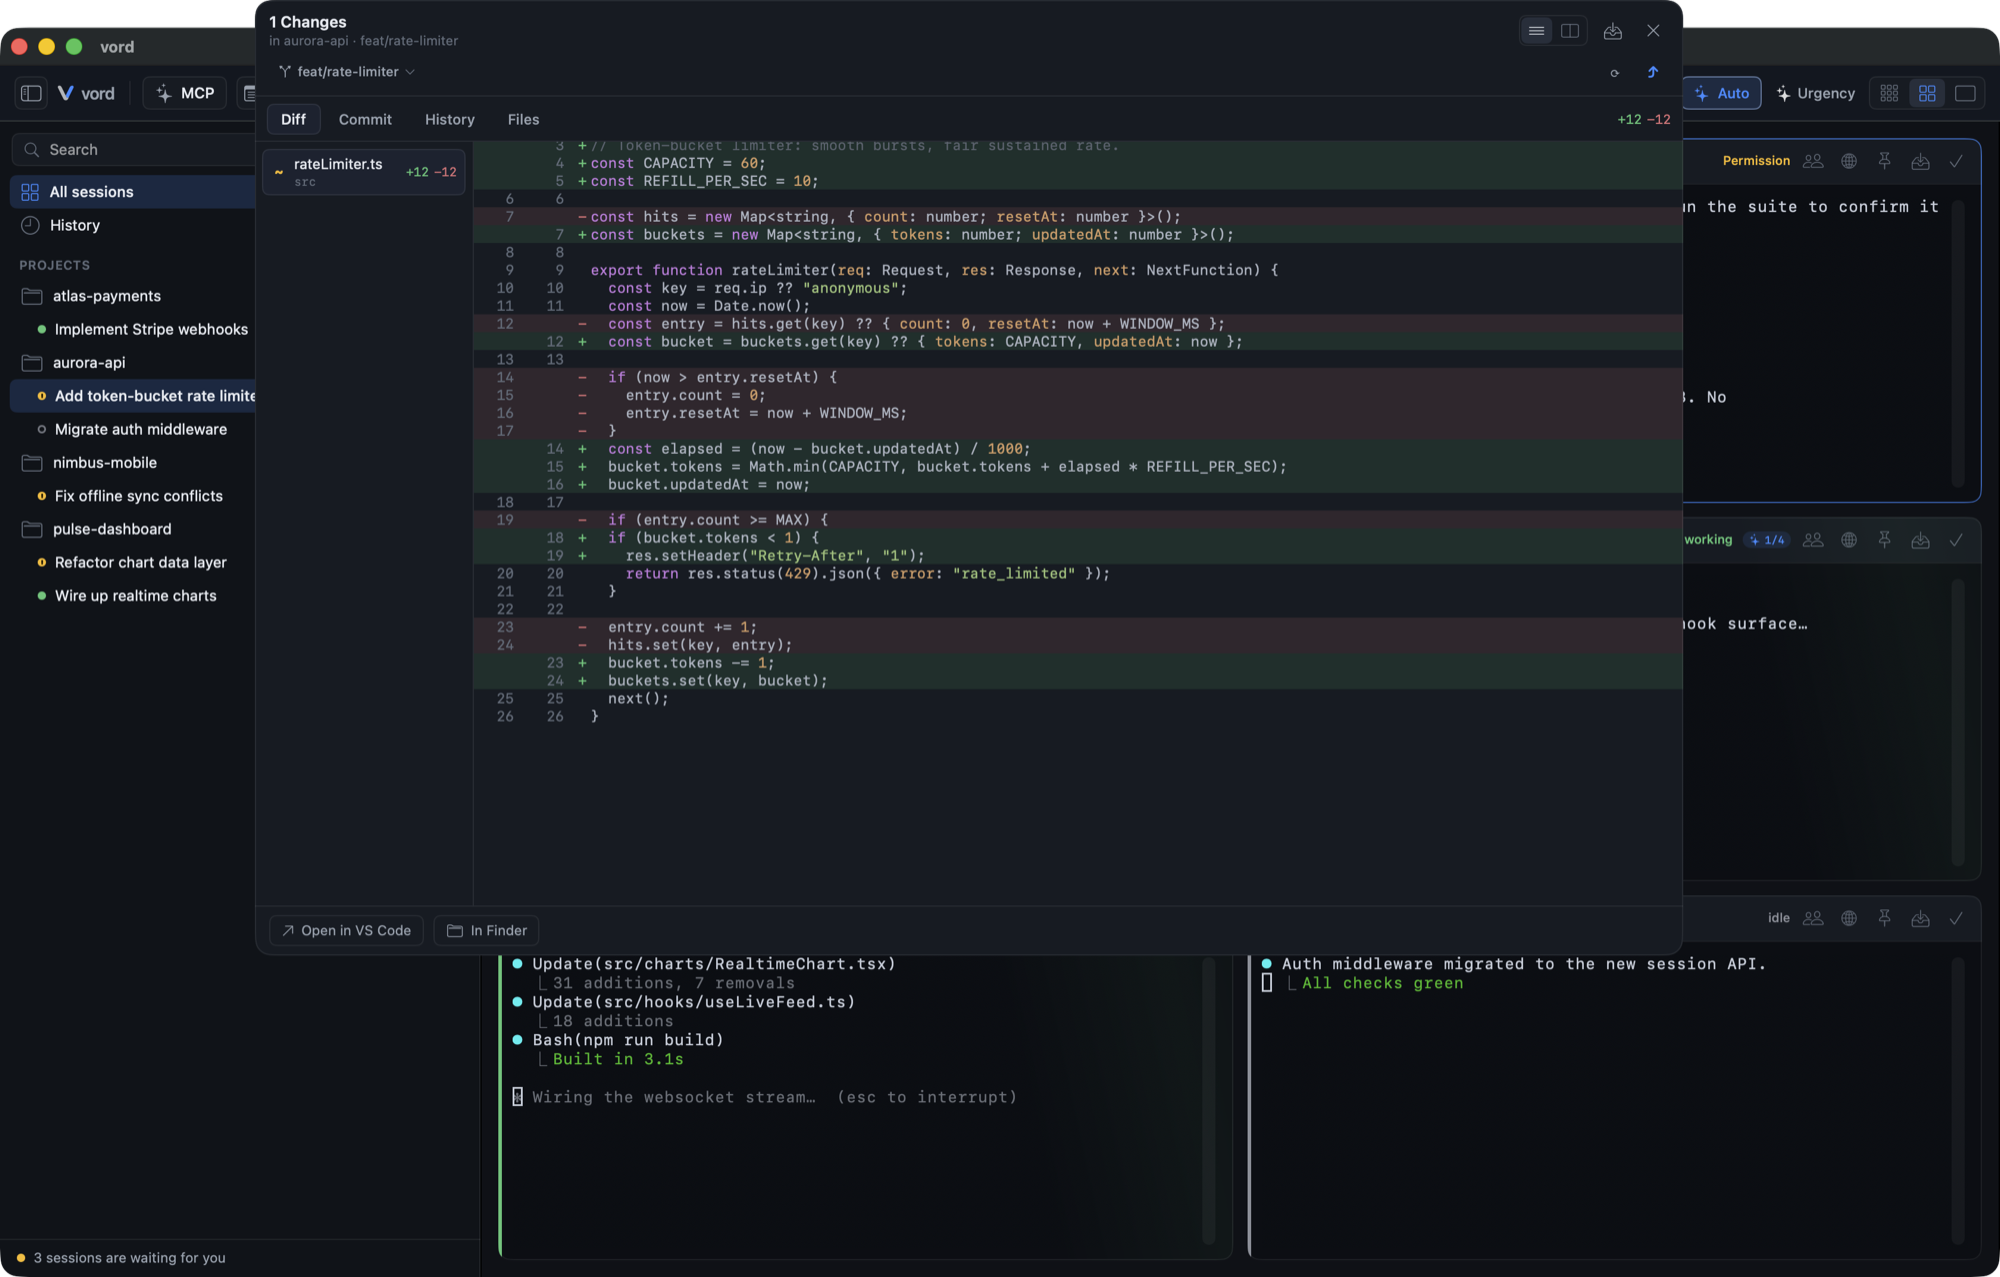Select All sessions in sidebar
Screen dimensions: 2000x1277
[x=133, y=191]
